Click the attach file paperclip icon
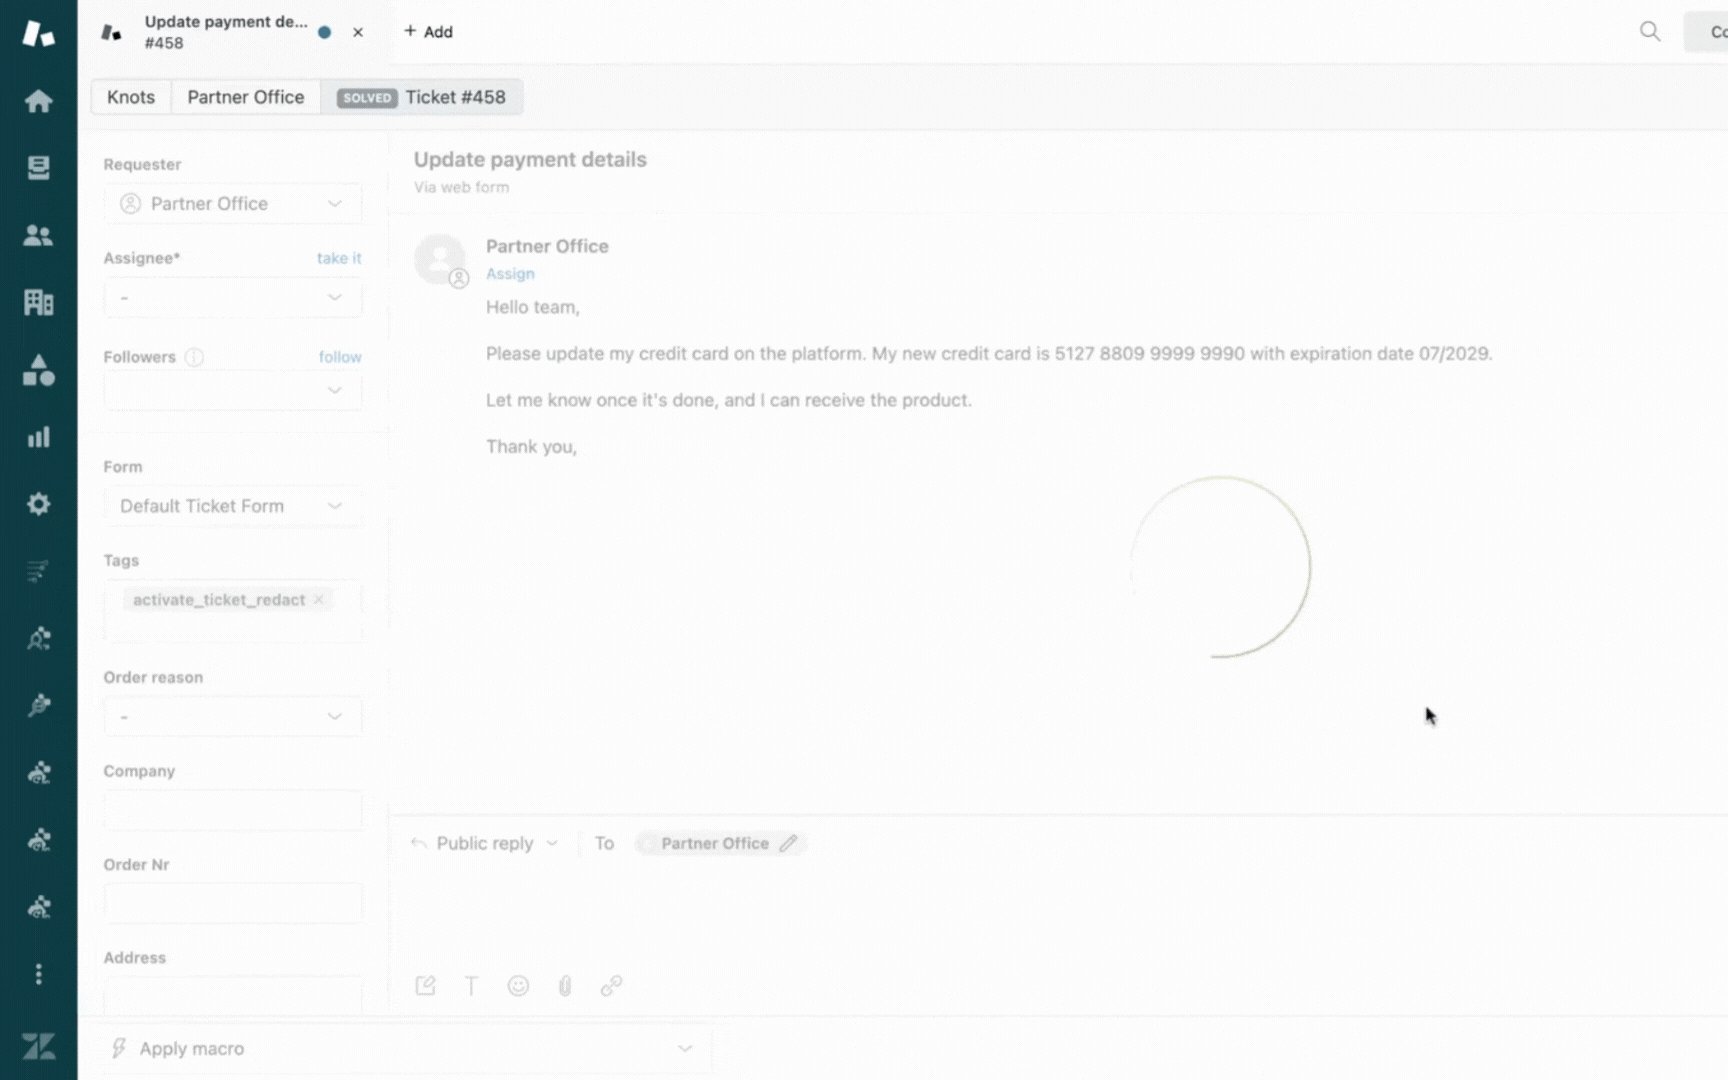This screenshot has height=1080, width=1728. 565,986
